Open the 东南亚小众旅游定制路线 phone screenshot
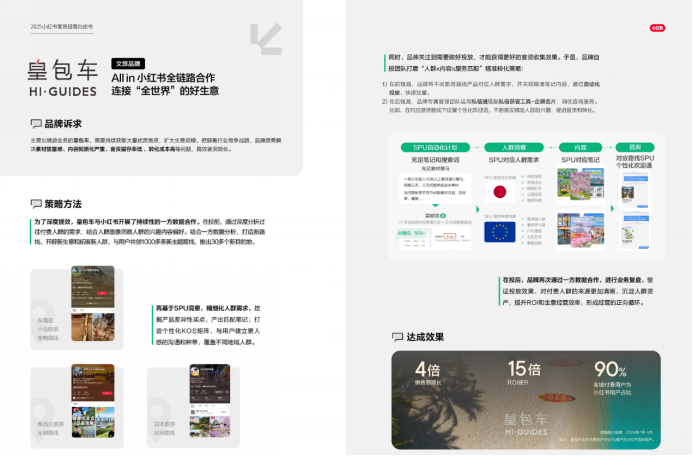The image size is (693, 456). [93, 303]
